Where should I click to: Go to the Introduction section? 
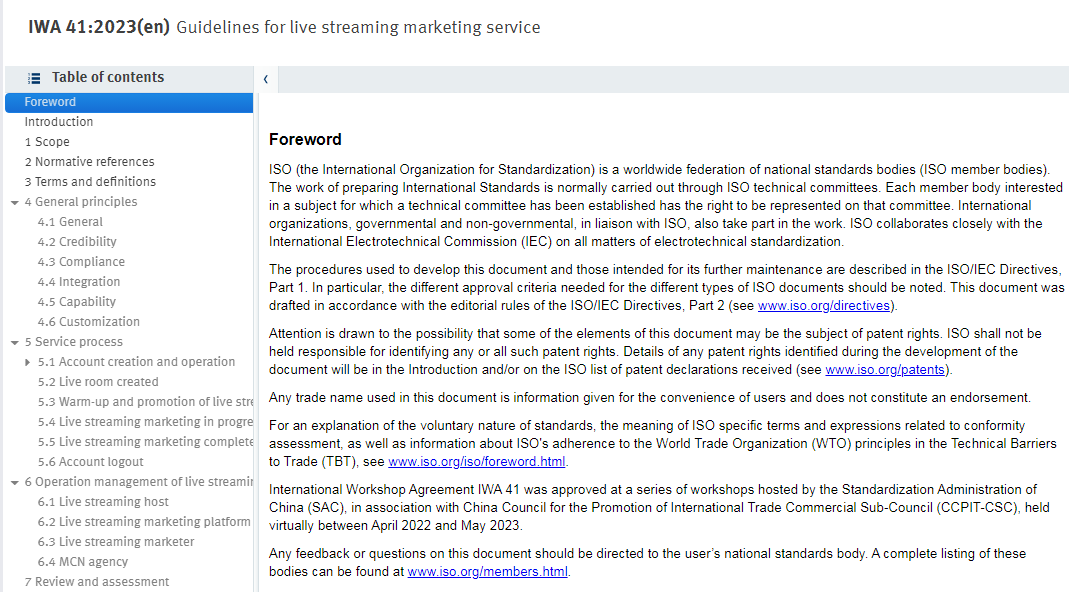tap(59, 121)
